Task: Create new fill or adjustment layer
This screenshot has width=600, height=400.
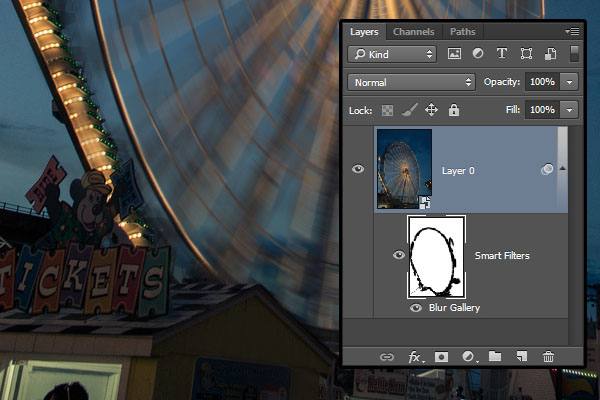Action: coord(469,357)
